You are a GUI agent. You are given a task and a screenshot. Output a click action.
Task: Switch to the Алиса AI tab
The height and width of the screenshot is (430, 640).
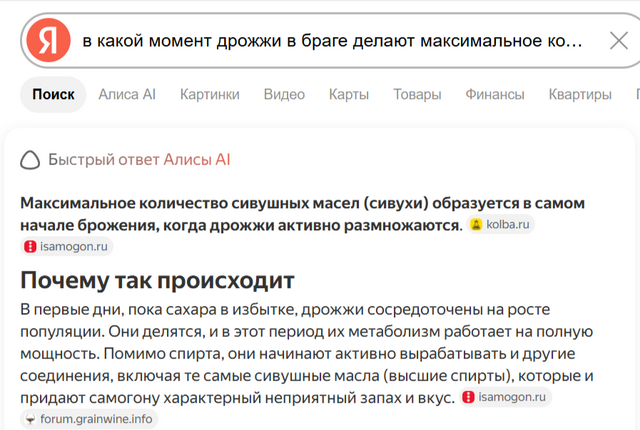pos(127,95)
